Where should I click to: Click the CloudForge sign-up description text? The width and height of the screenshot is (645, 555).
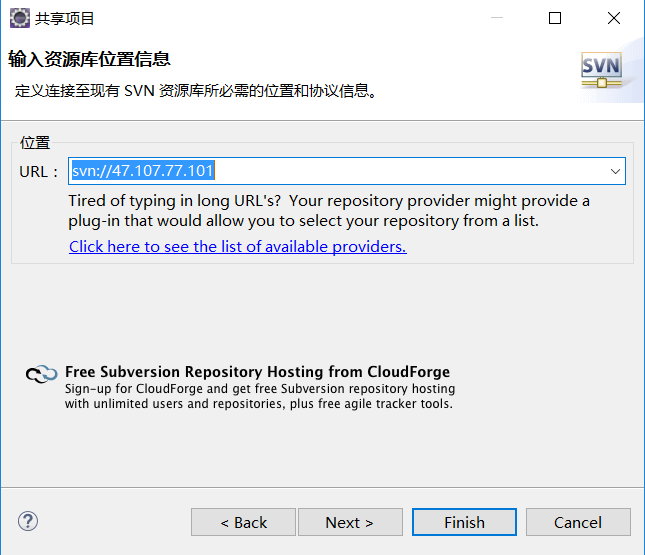point(260,396)
